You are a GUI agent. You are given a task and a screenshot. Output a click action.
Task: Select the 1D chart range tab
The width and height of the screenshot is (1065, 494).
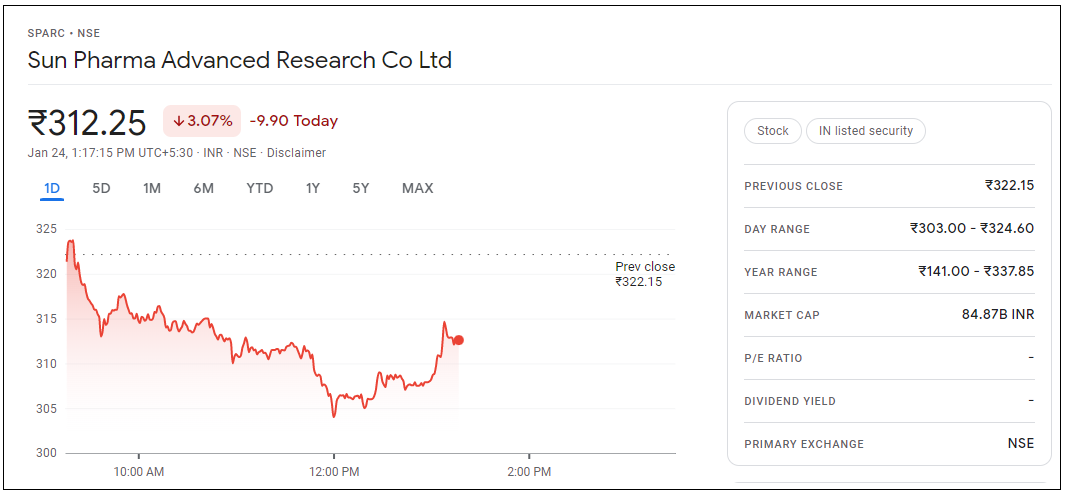pos(52,188)
